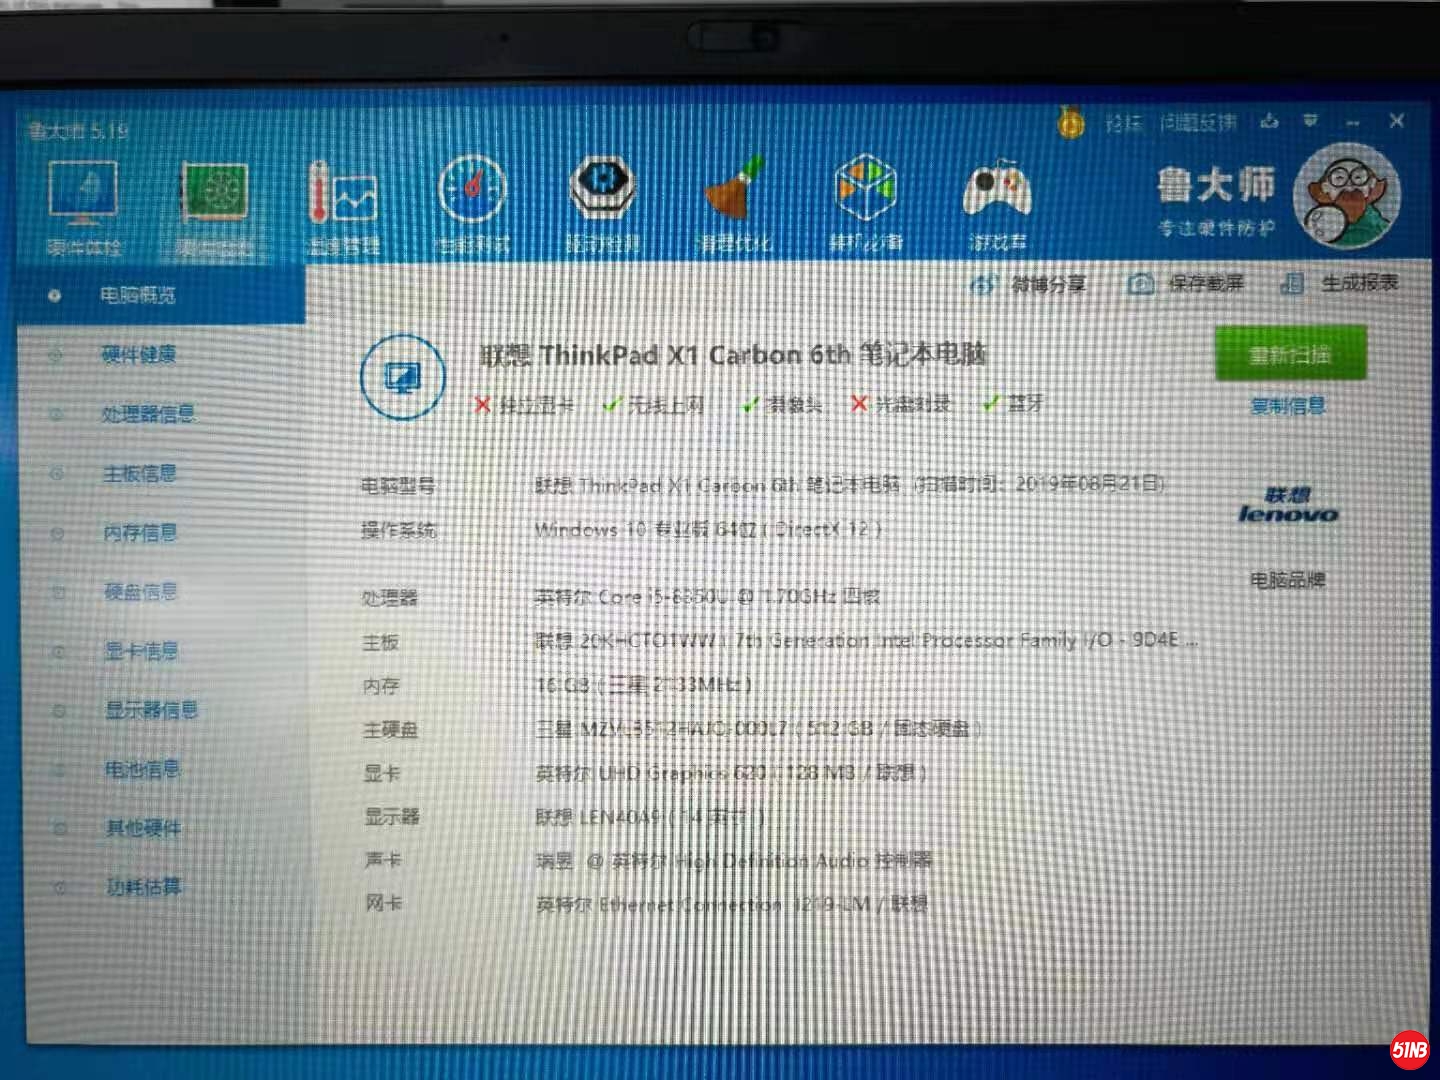Share via 微博分享 button
The height and width of the screenshot is (1080, 1440).
(1030, 285)
